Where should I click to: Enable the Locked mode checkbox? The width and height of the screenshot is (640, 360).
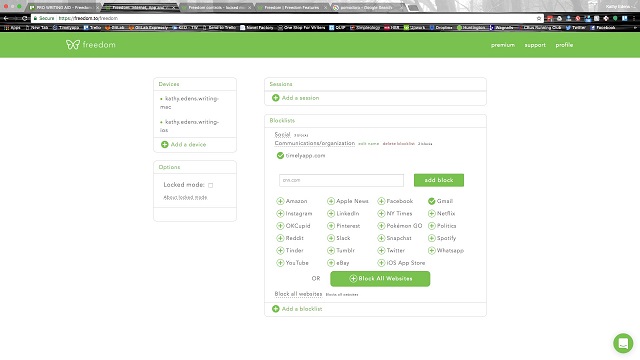[211, 185]
